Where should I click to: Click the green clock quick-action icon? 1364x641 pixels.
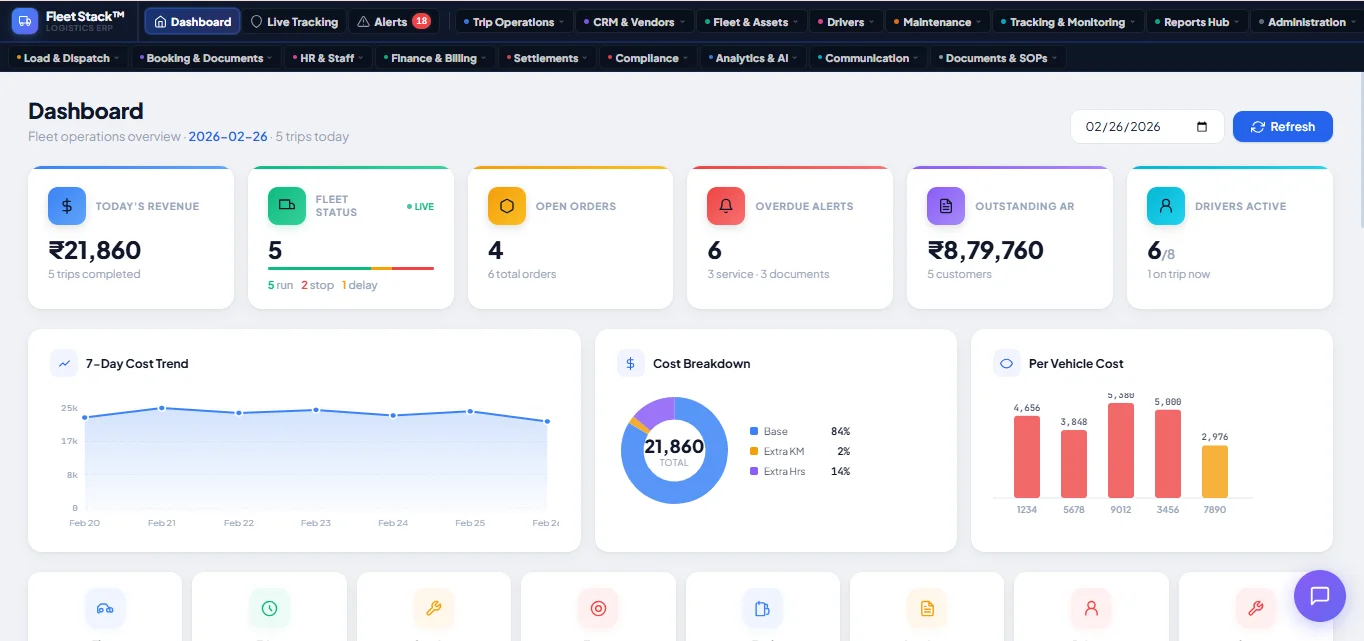coord(269,608)
